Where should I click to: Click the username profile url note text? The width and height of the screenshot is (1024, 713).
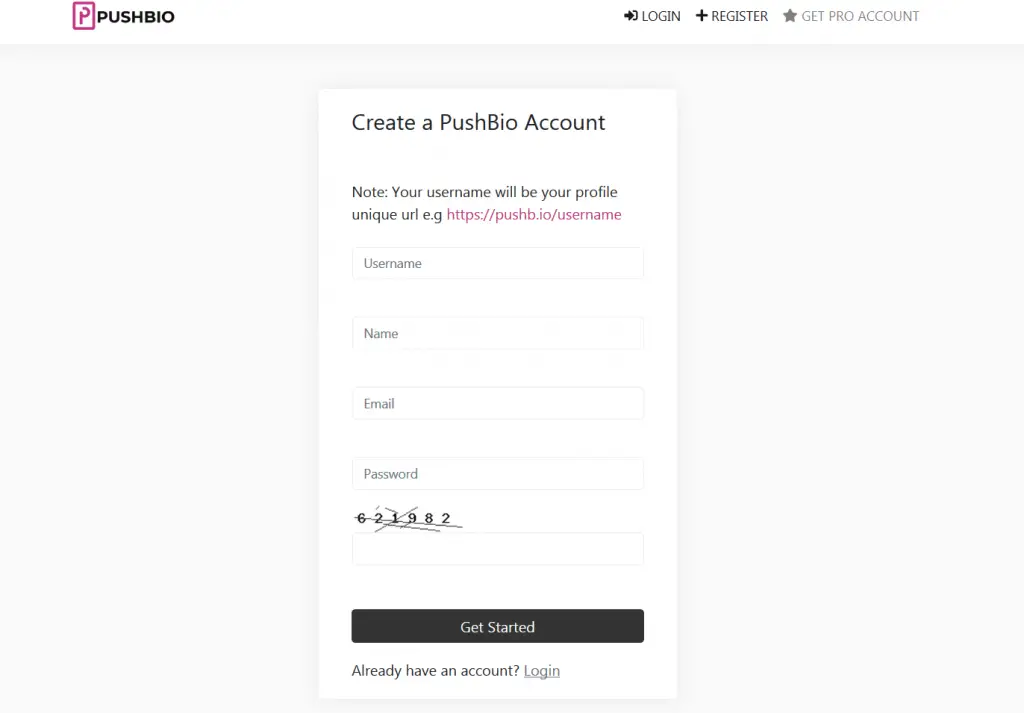[484, 202]
